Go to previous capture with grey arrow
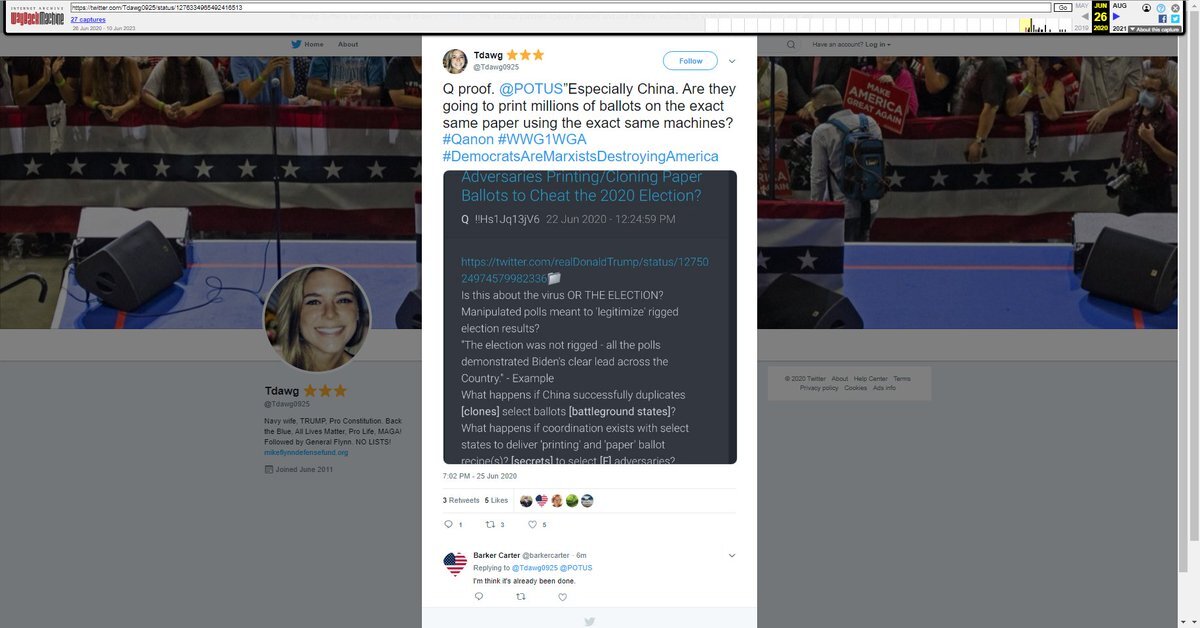The height and width of the screenshot is (628, 1200). [x=1085, y=16]
